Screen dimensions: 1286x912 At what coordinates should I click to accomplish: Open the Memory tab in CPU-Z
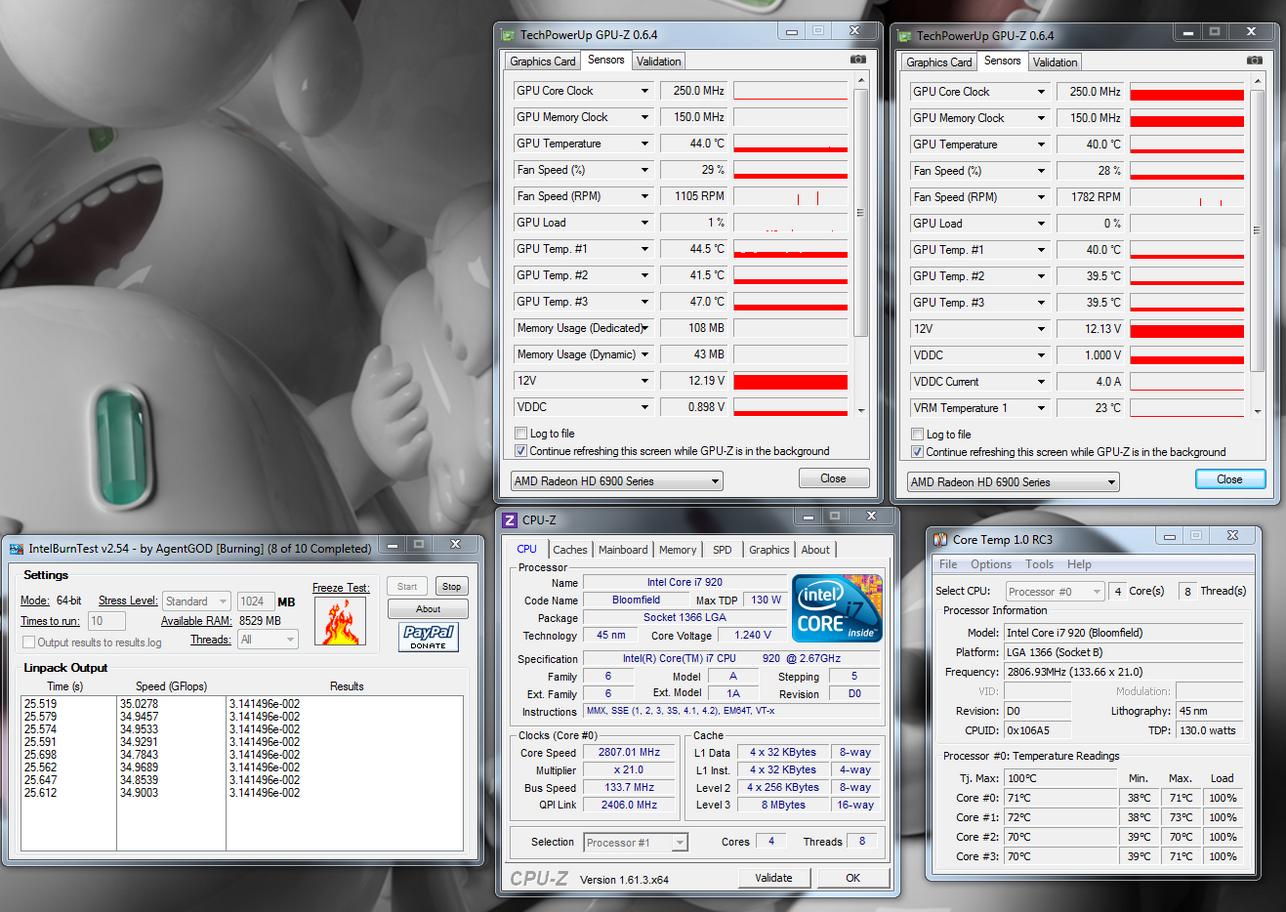click(677, 549)
